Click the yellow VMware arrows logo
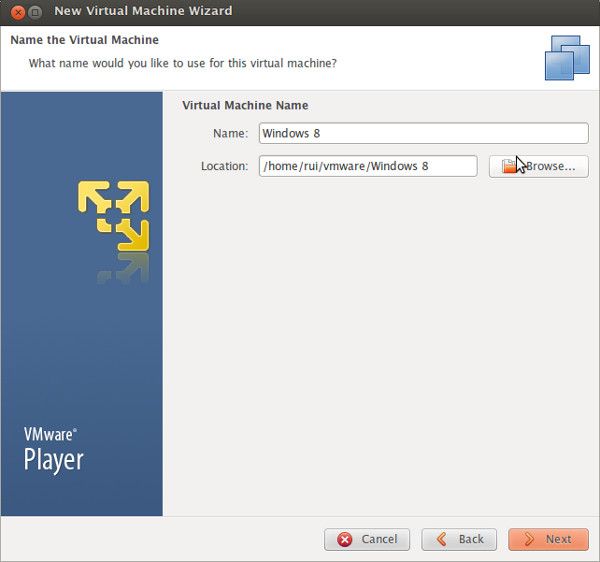Viewport: 600px width, 562px height. coord(113,215)
